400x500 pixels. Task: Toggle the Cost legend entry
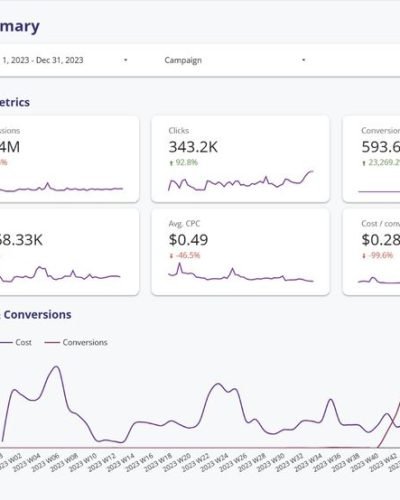click(16, 342)
